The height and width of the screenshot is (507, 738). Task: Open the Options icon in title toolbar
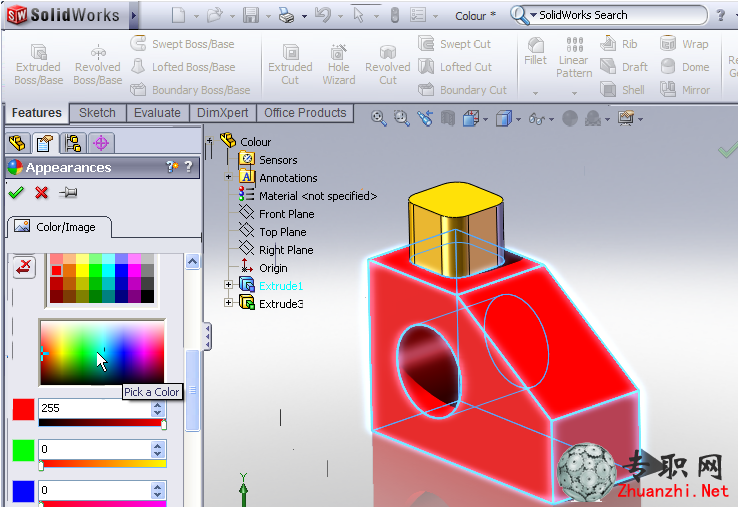[418, 16]
